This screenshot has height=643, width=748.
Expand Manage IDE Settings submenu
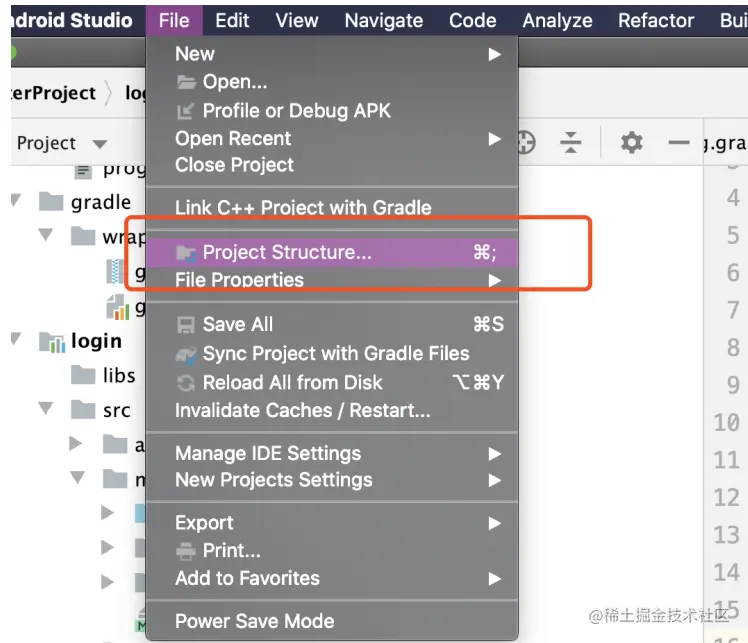[332, 453]
